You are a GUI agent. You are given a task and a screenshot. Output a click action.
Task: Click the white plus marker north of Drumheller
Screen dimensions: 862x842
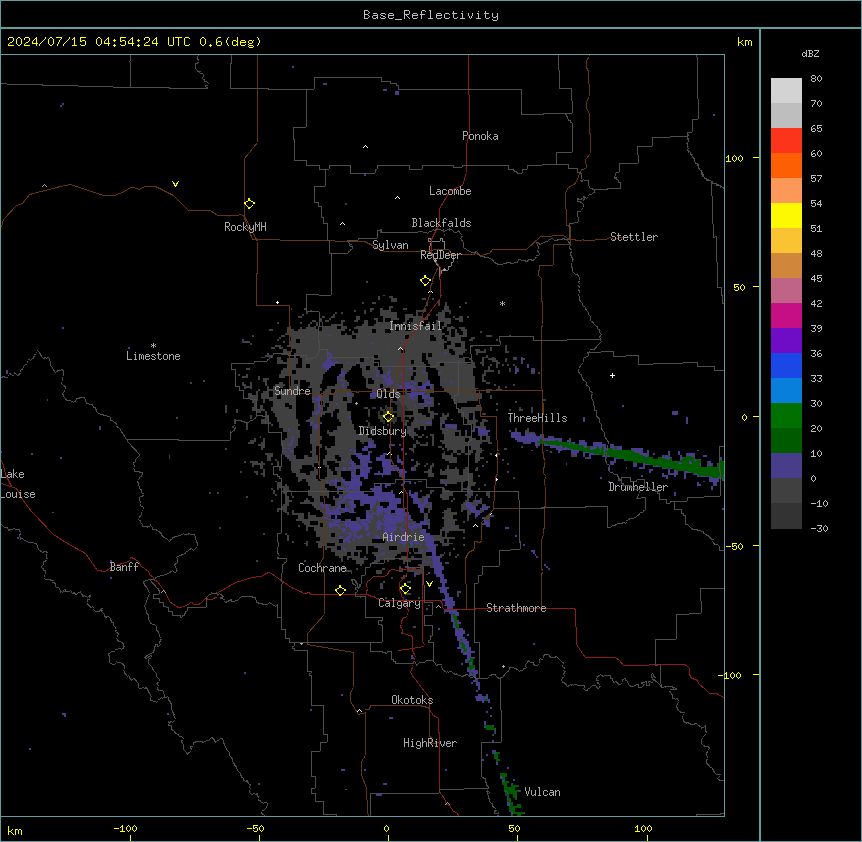point(612,375)
